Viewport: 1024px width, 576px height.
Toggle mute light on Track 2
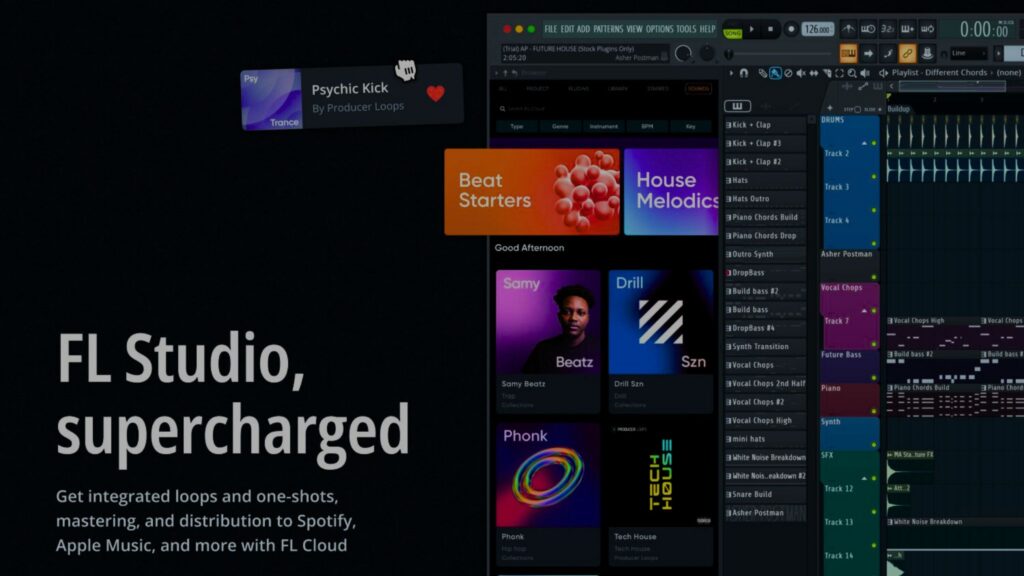pos(874,144)
